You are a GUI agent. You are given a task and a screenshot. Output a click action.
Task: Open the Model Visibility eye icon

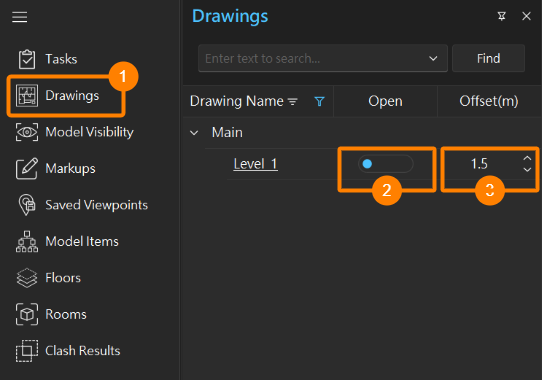pyautogui.click(x=27, y=132)
